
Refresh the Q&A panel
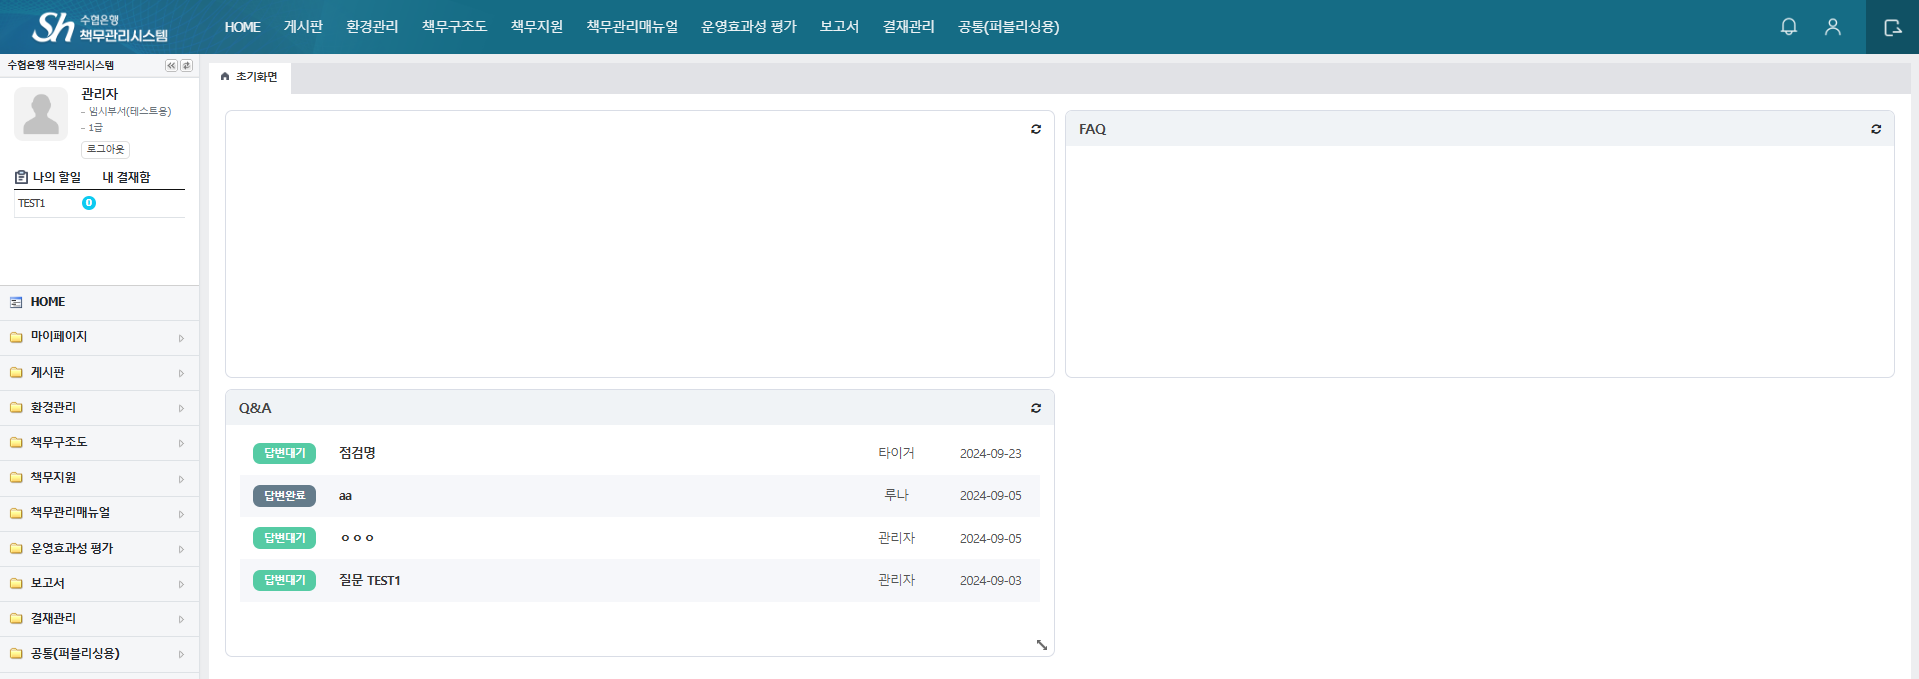coord(1036,408)
